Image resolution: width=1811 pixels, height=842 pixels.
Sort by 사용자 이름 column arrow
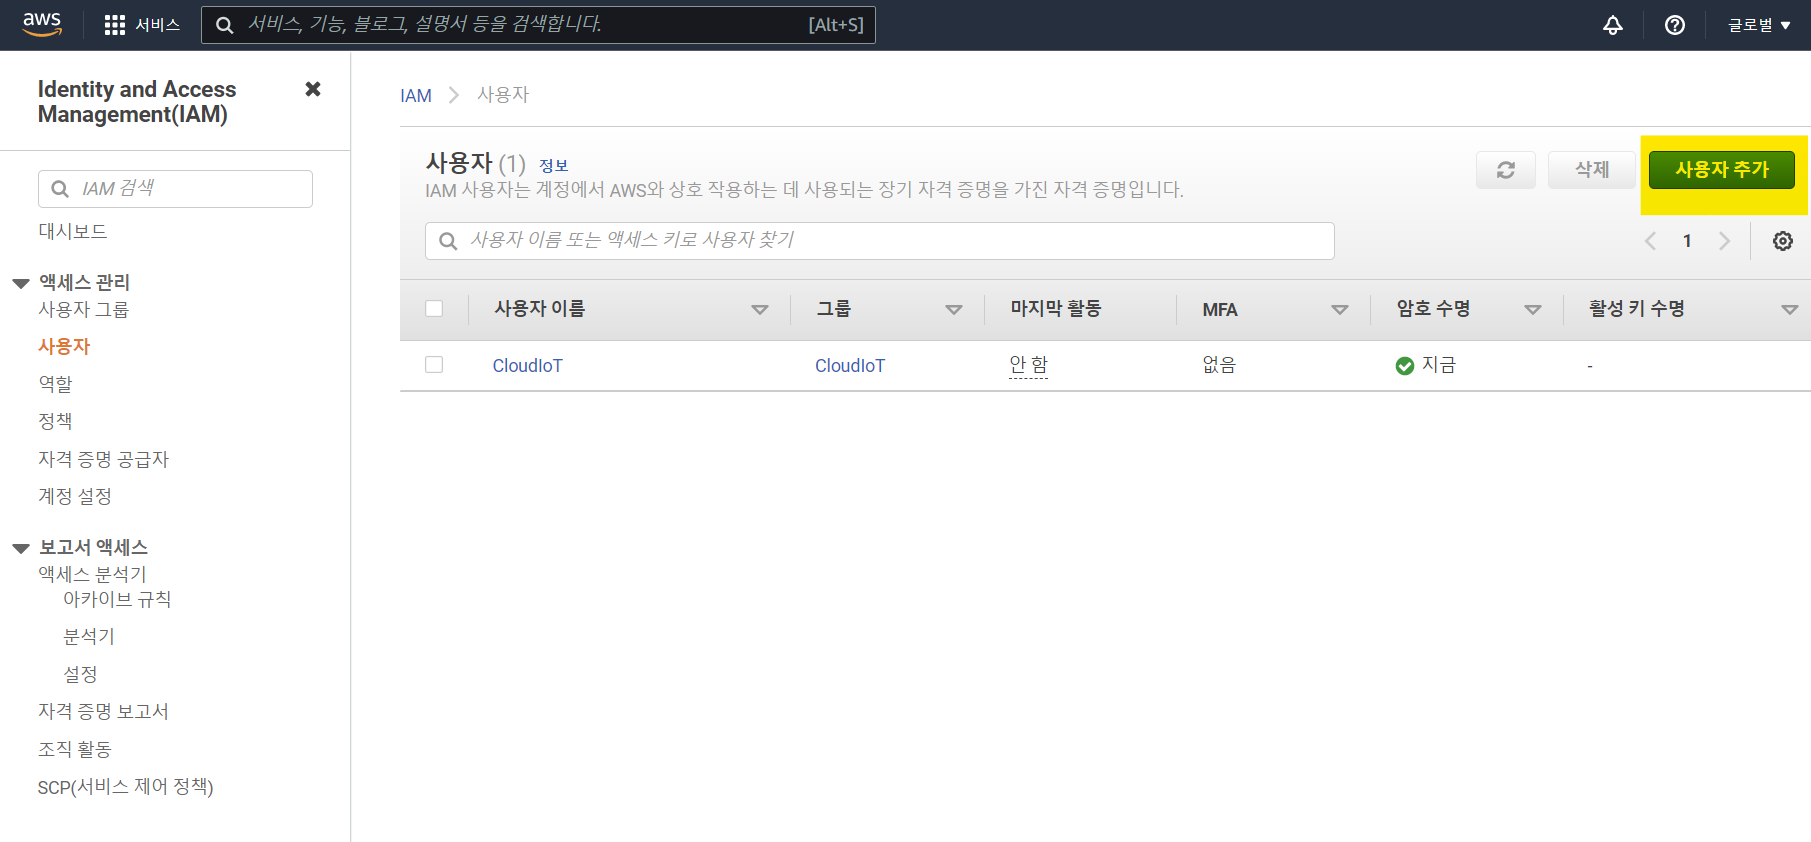[760, 310]
